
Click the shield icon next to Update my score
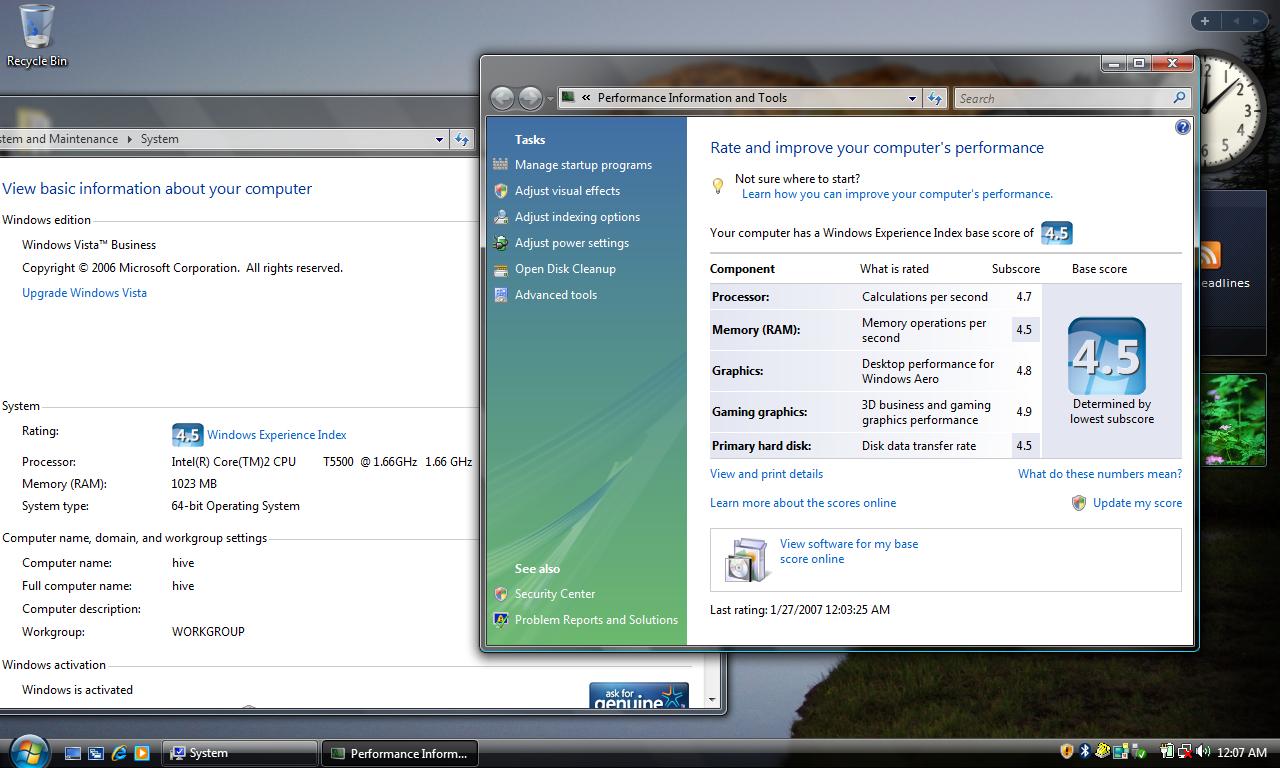(x=1079, y=503)
